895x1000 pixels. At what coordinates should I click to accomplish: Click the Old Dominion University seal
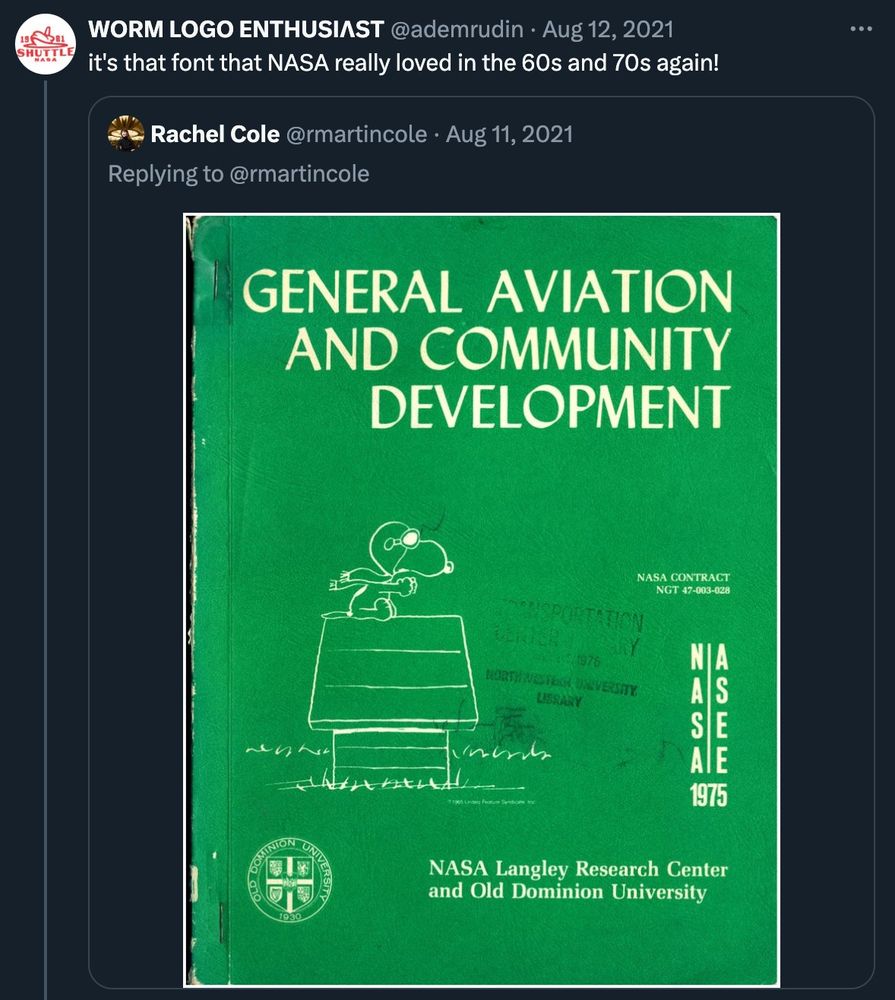point(289,877)
